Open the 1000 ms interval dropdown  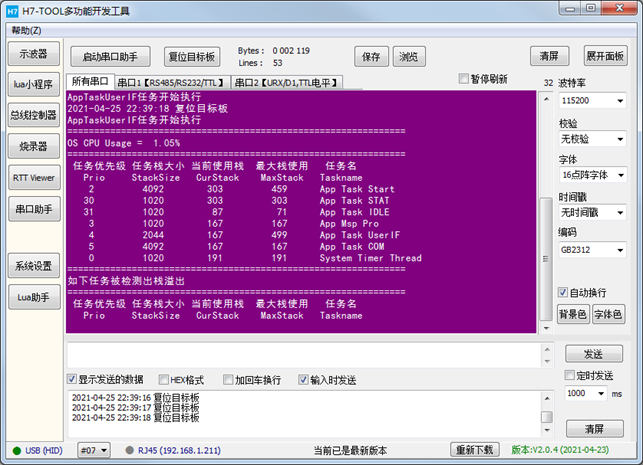click(x=586, y=393)
